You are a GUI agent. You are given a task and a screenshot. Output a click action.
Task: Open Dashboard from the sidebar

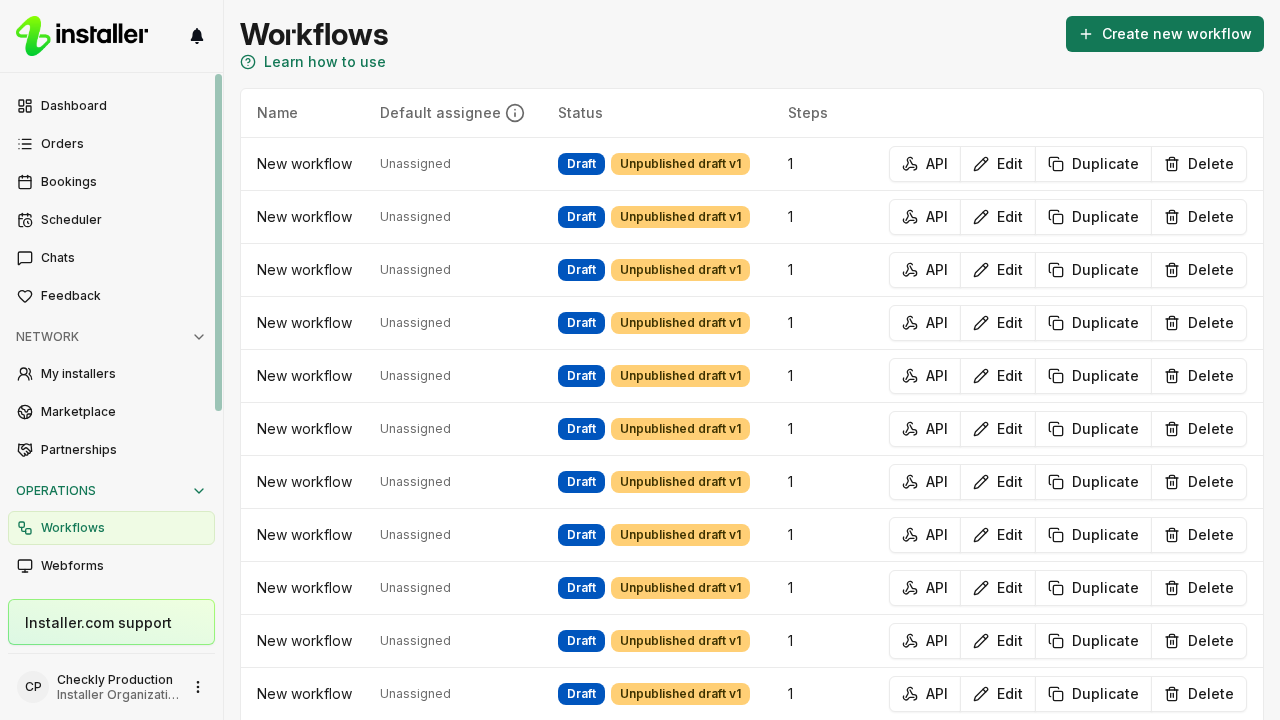pos(111,106)
